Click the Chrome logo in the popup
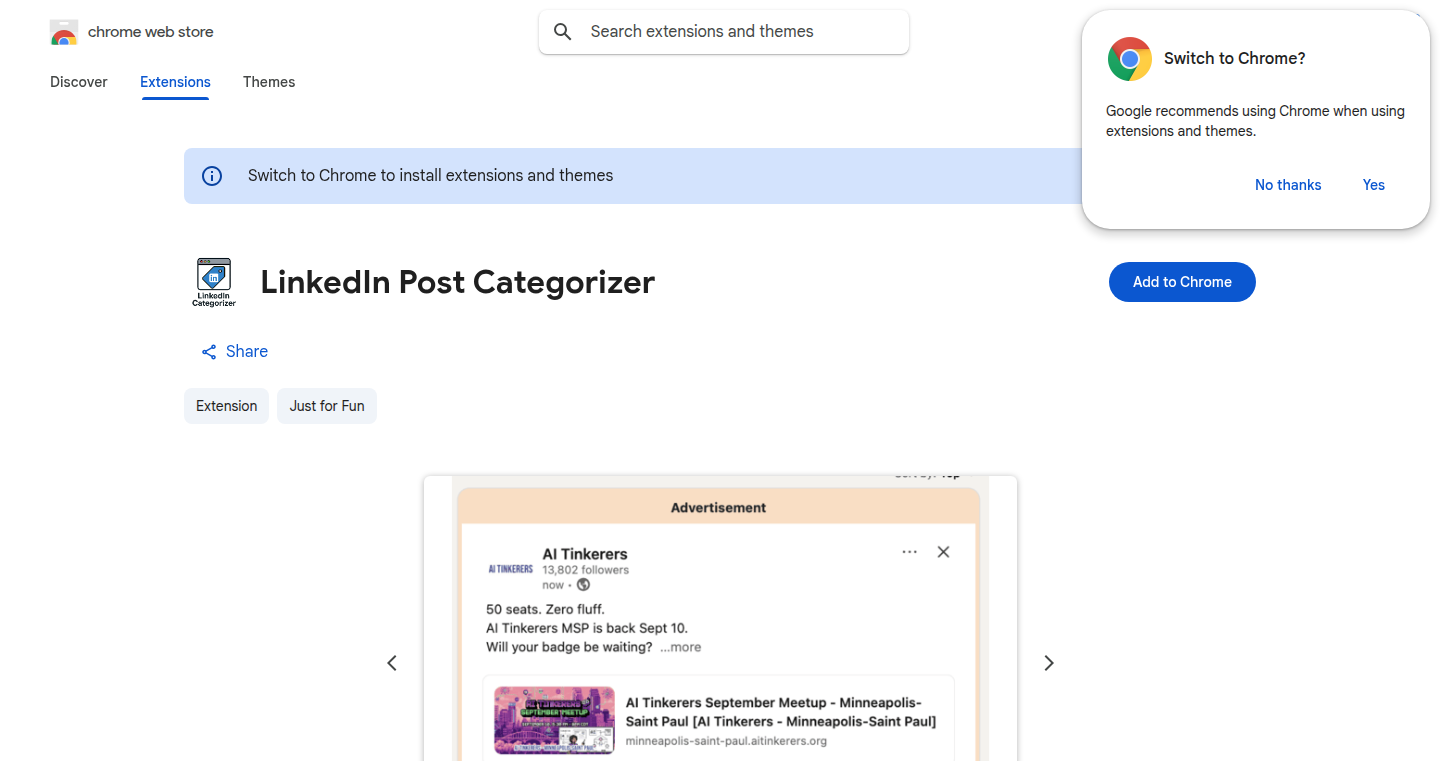The height and width of the screenshot is (761, 1440). (x=1130, y=59)
